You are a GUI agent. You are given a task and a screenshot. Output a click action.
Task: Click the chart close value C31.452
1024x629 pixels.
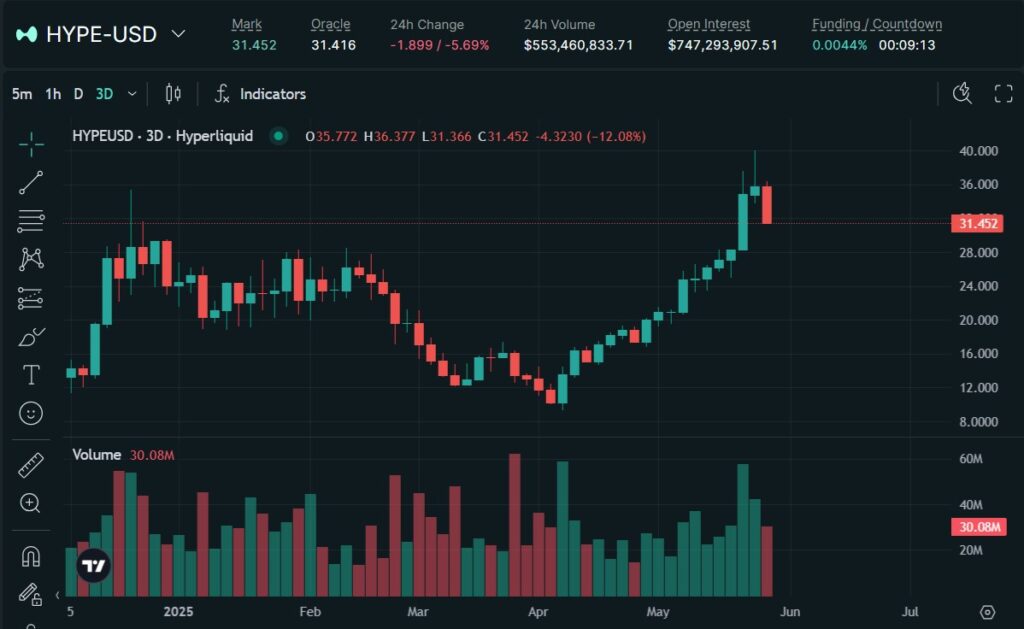[x=503, y=137]
